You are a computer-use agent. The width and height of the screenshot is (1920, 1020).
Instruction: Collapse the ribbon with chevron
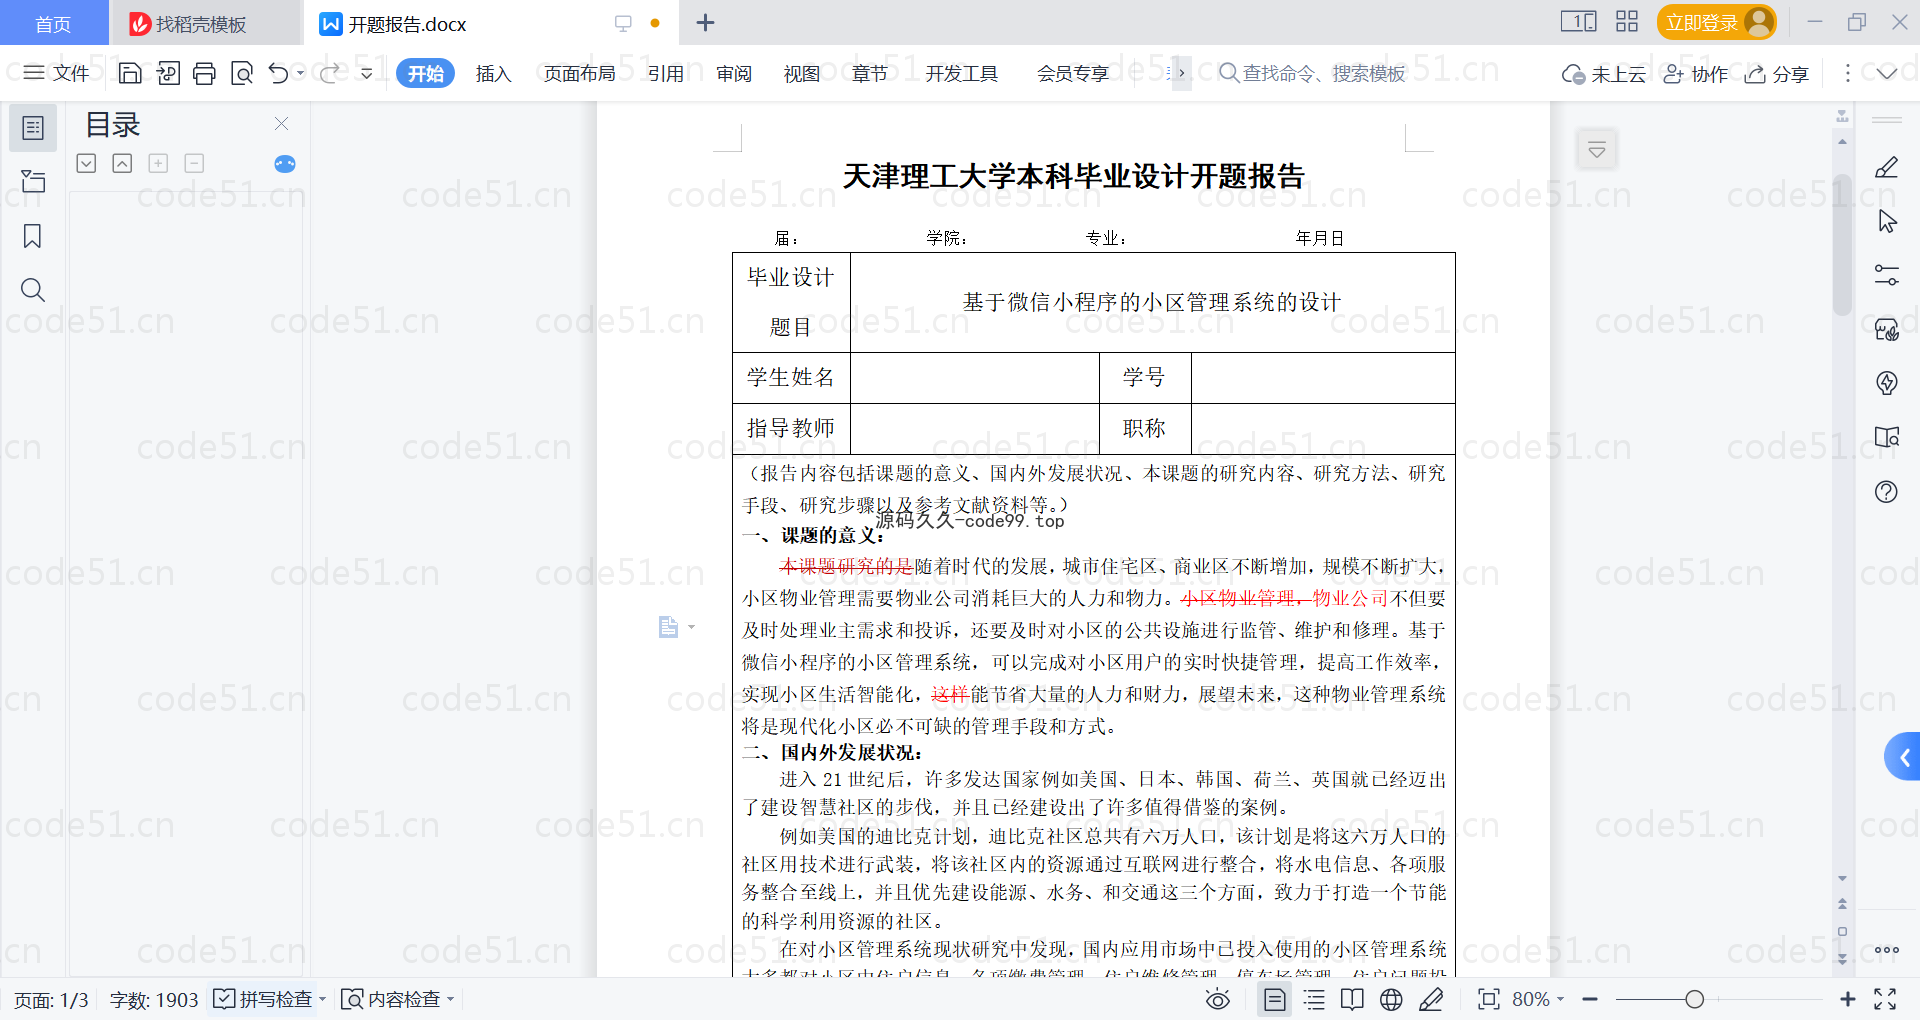click(x=1887, y=73)
